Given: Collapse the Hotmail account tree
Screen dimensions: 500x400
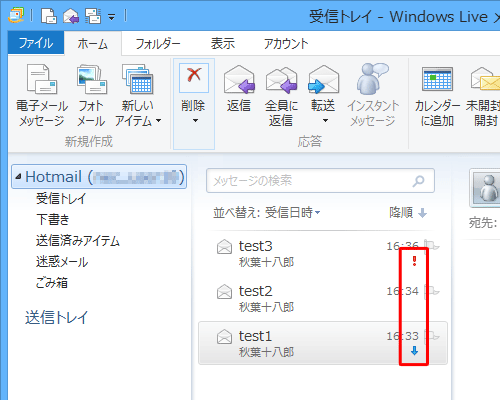Looking at the screenshot, I should [x=18, y=176].
